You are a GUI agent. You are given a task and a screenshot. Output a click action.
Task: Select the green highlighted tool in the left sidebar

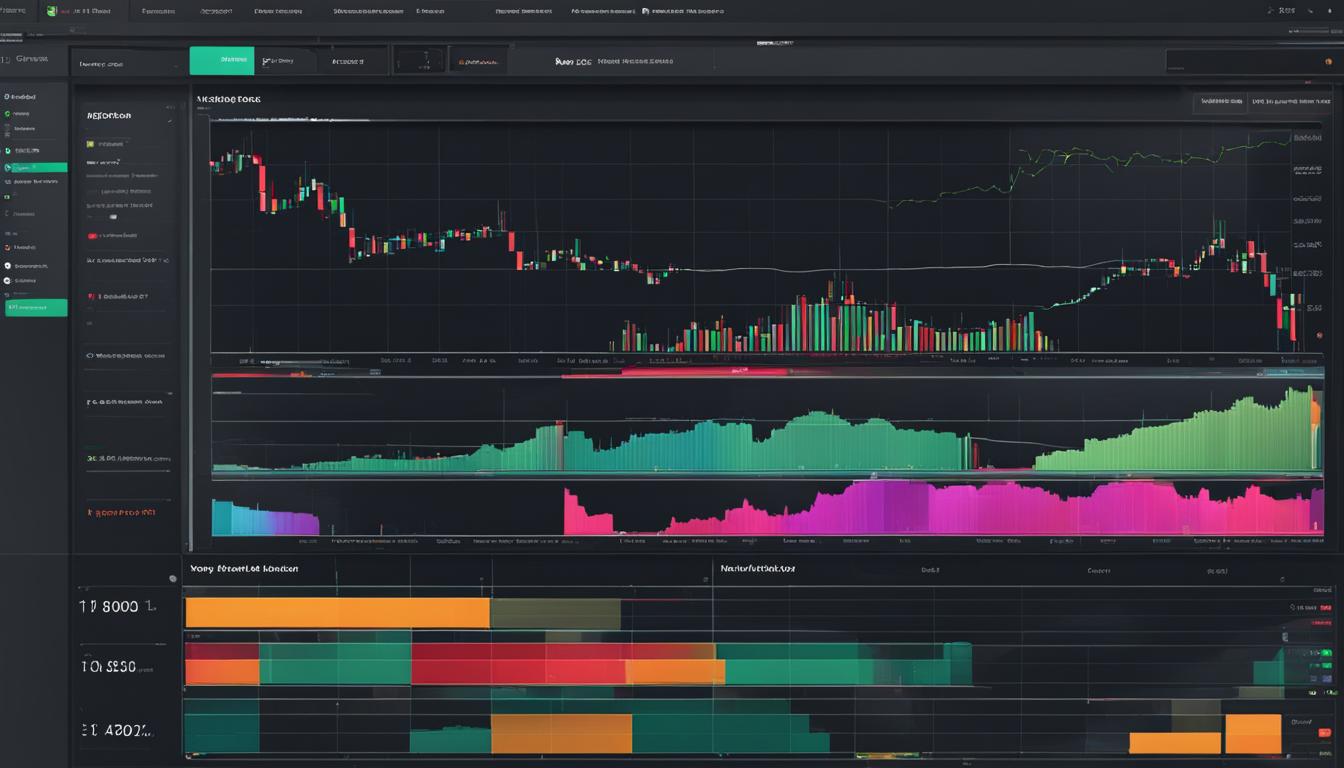point(35,167)
